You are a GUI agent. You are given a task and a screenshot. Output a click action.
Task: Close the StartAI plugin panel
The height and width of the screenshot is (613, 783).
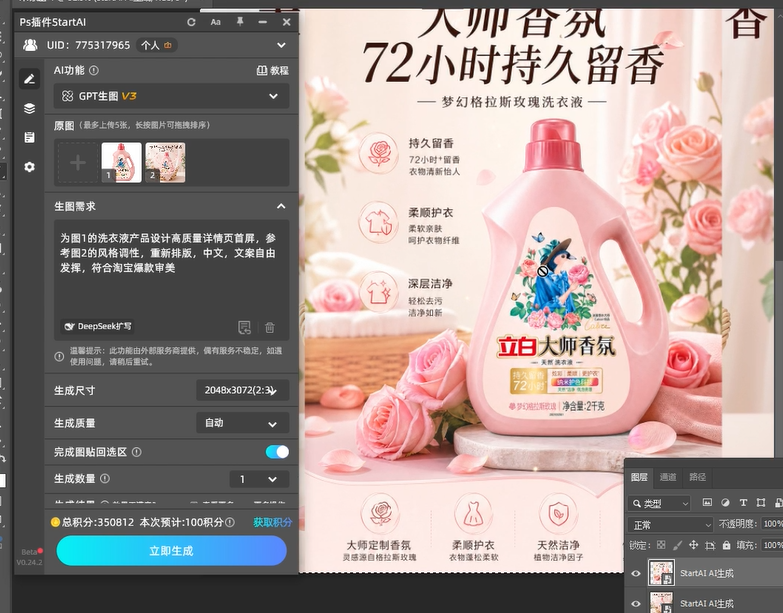point(286,22)
